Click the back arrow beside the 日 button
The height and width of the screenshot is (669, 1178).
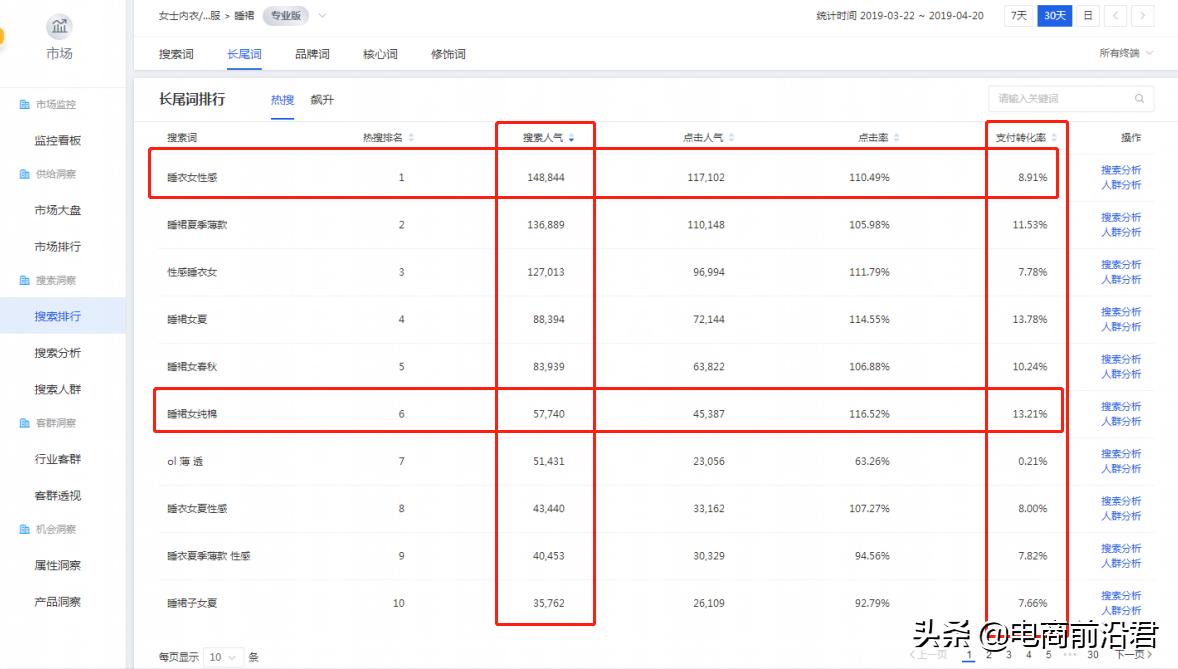pos(1117,15)
